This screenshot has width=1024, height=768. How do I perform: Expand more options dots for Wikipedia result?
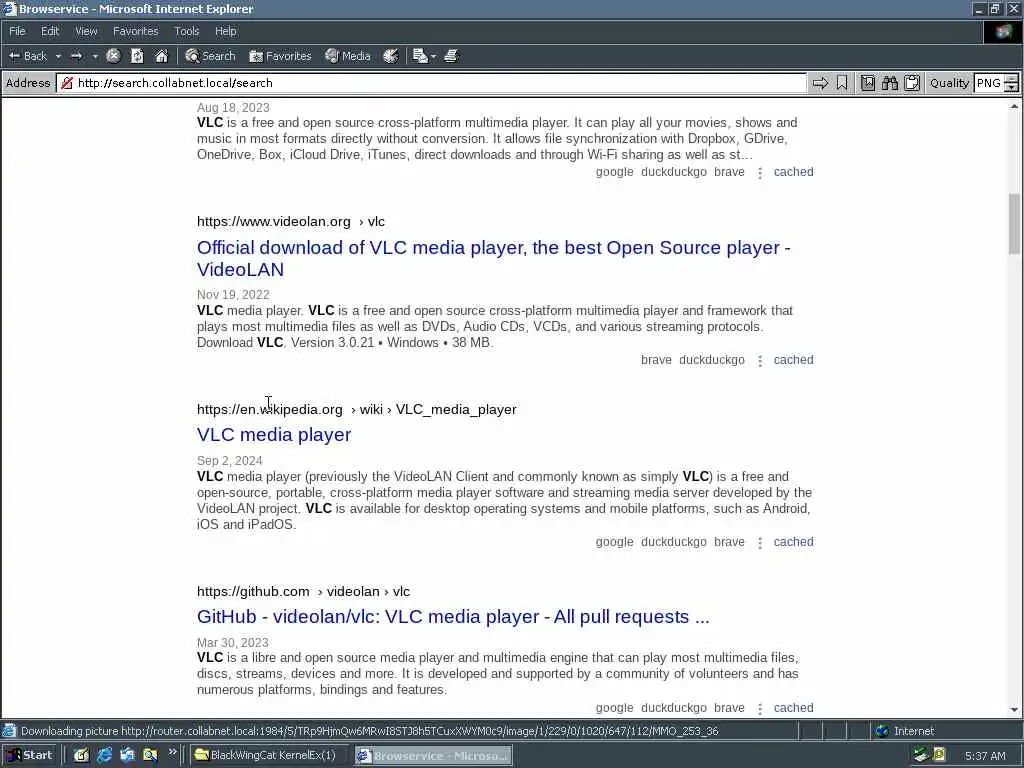[x=760, y=543]
